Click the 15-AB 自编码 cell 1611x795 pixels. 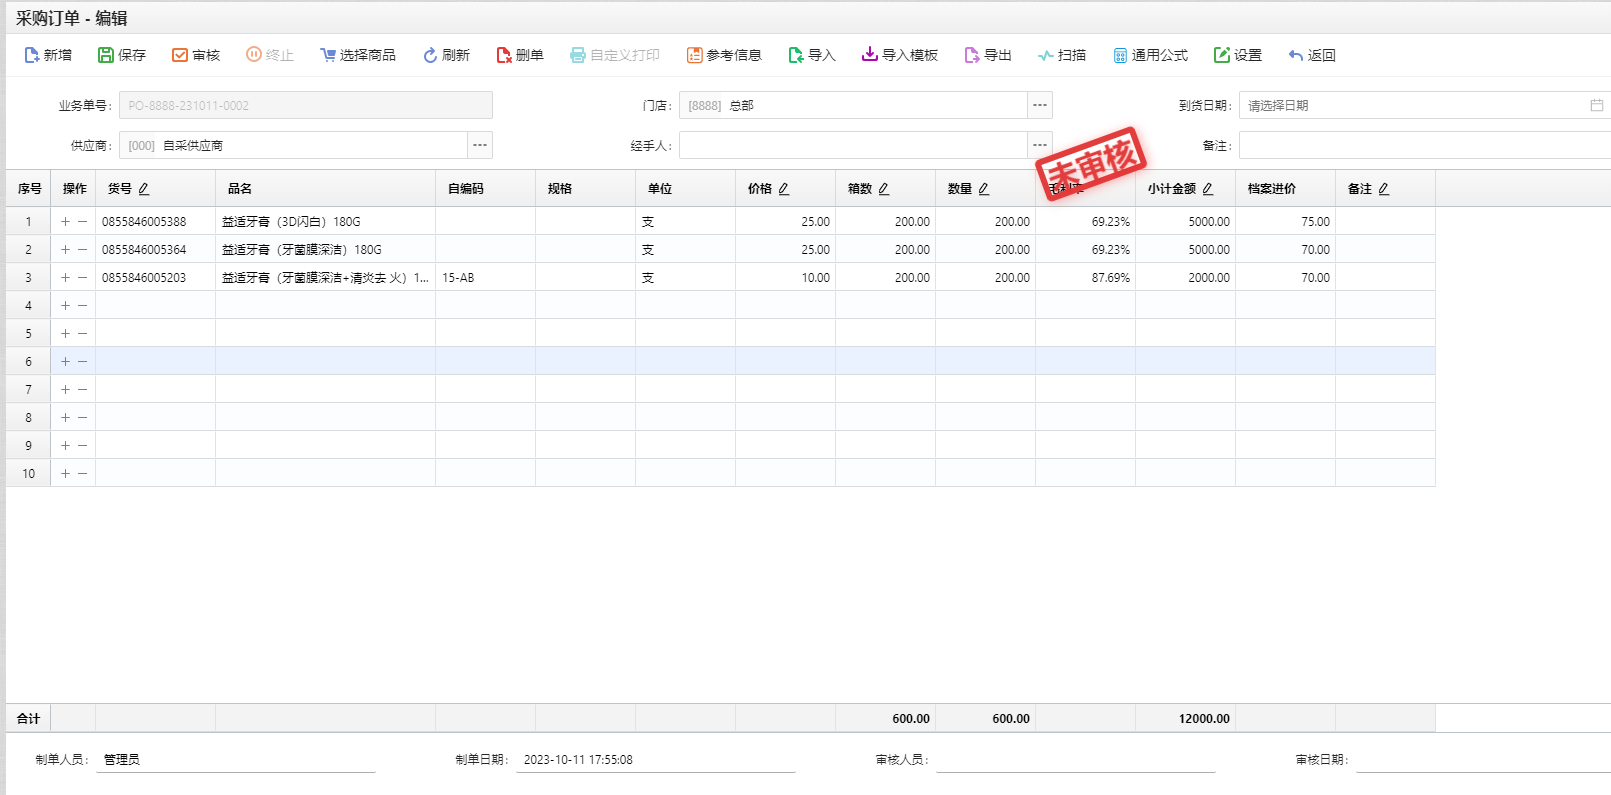(x=485, y=278)
